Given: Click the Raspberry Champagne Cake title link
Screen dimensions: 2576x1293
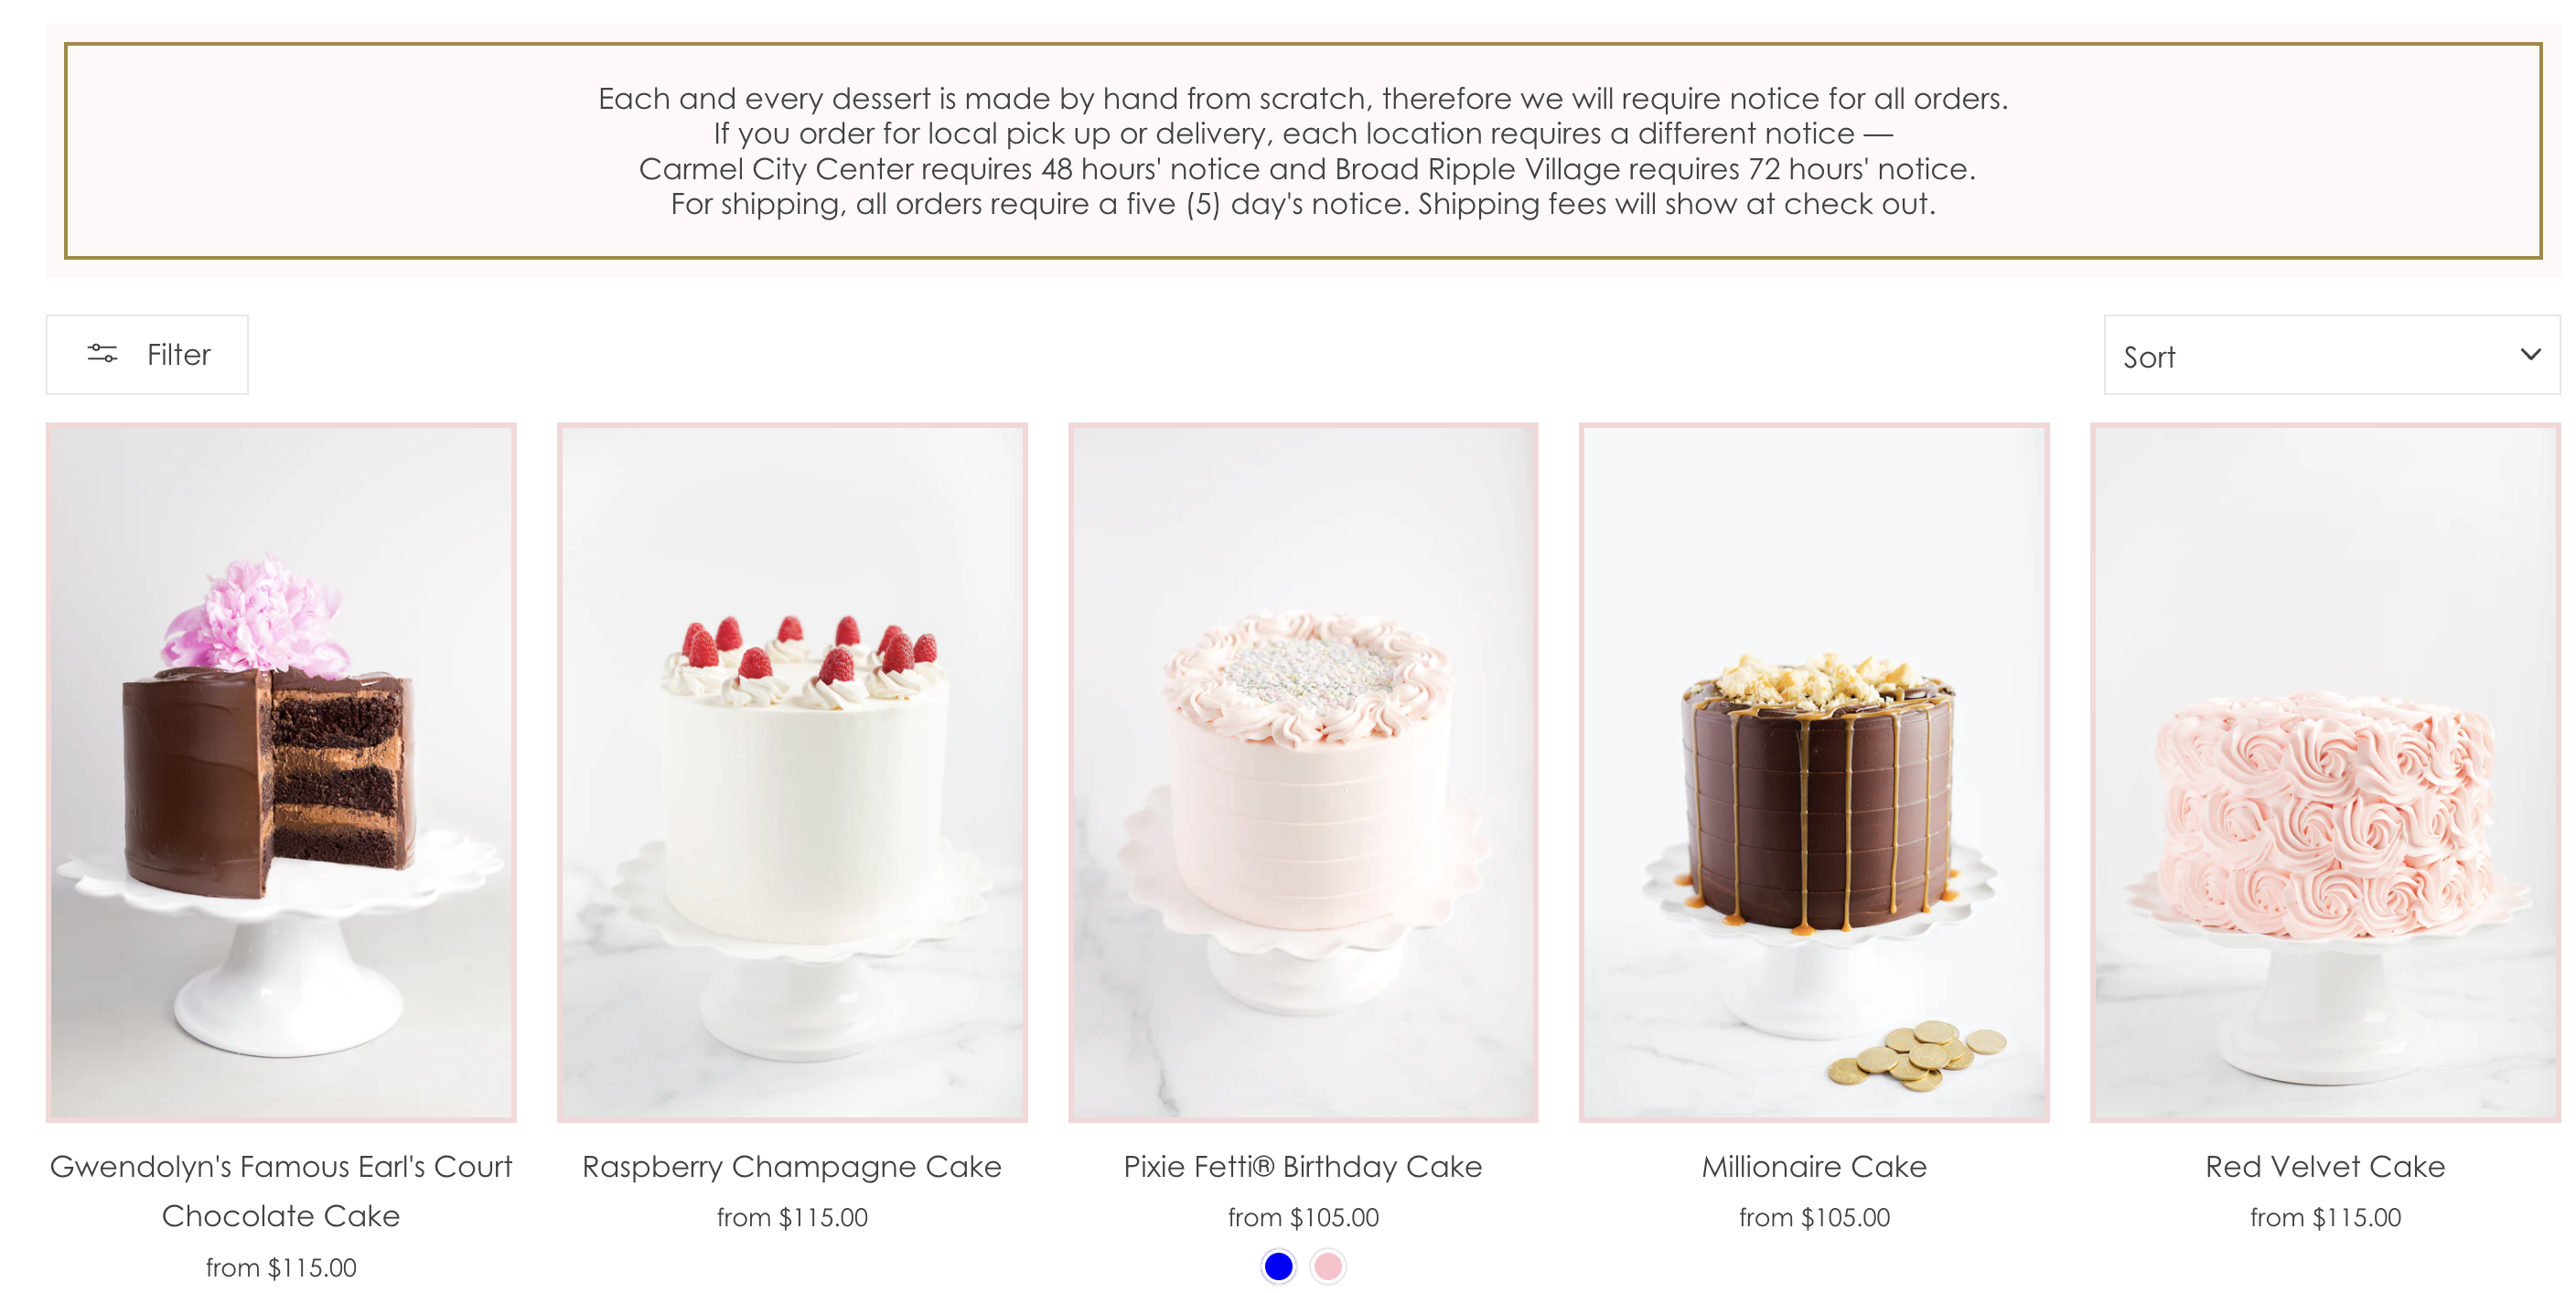Looking at the screenshot, I should 792,1166.
